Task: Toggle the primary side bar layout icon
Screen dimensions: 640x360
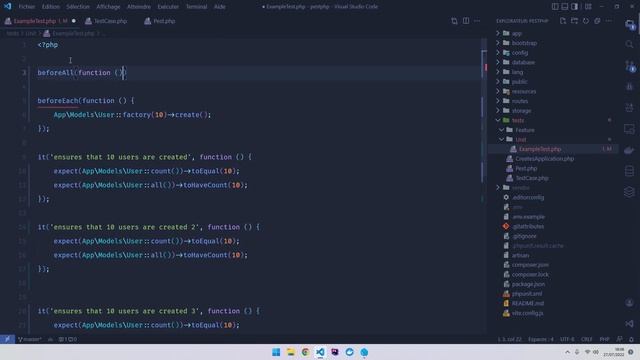Action: point(555,7)
